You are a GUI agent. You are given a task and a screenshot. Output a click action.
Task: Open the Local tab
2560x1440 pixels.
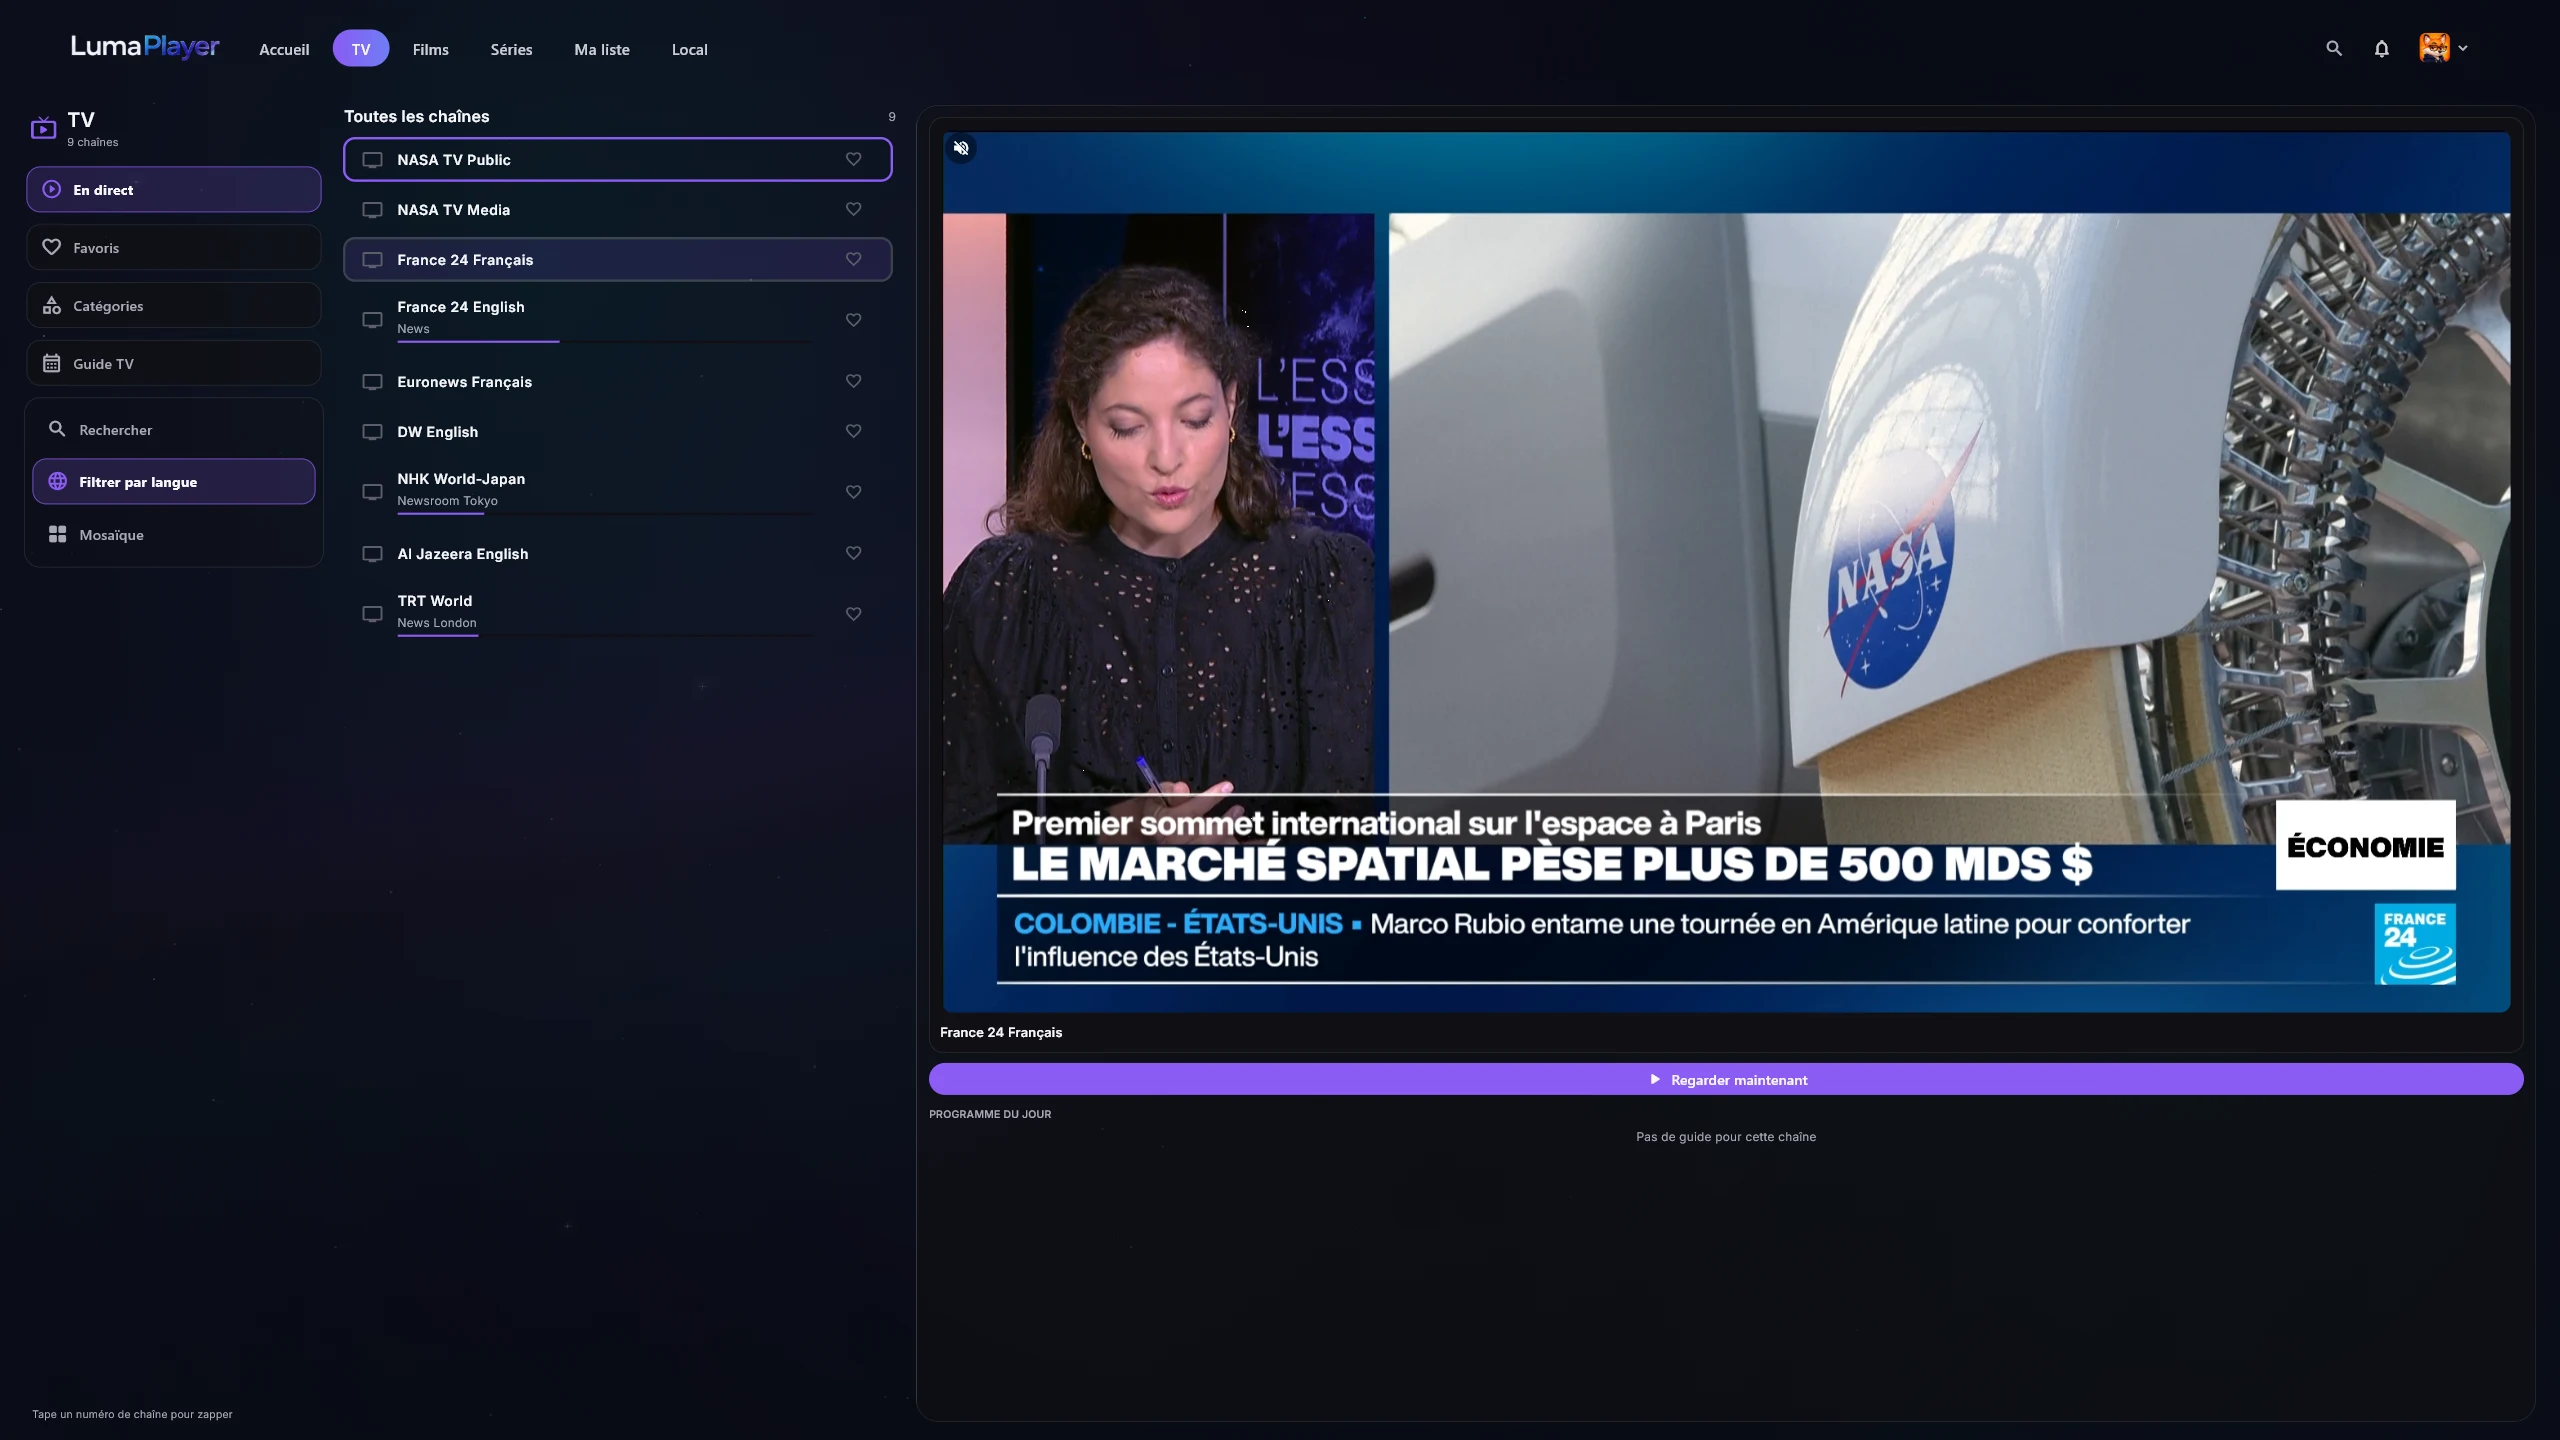point(689,49)
